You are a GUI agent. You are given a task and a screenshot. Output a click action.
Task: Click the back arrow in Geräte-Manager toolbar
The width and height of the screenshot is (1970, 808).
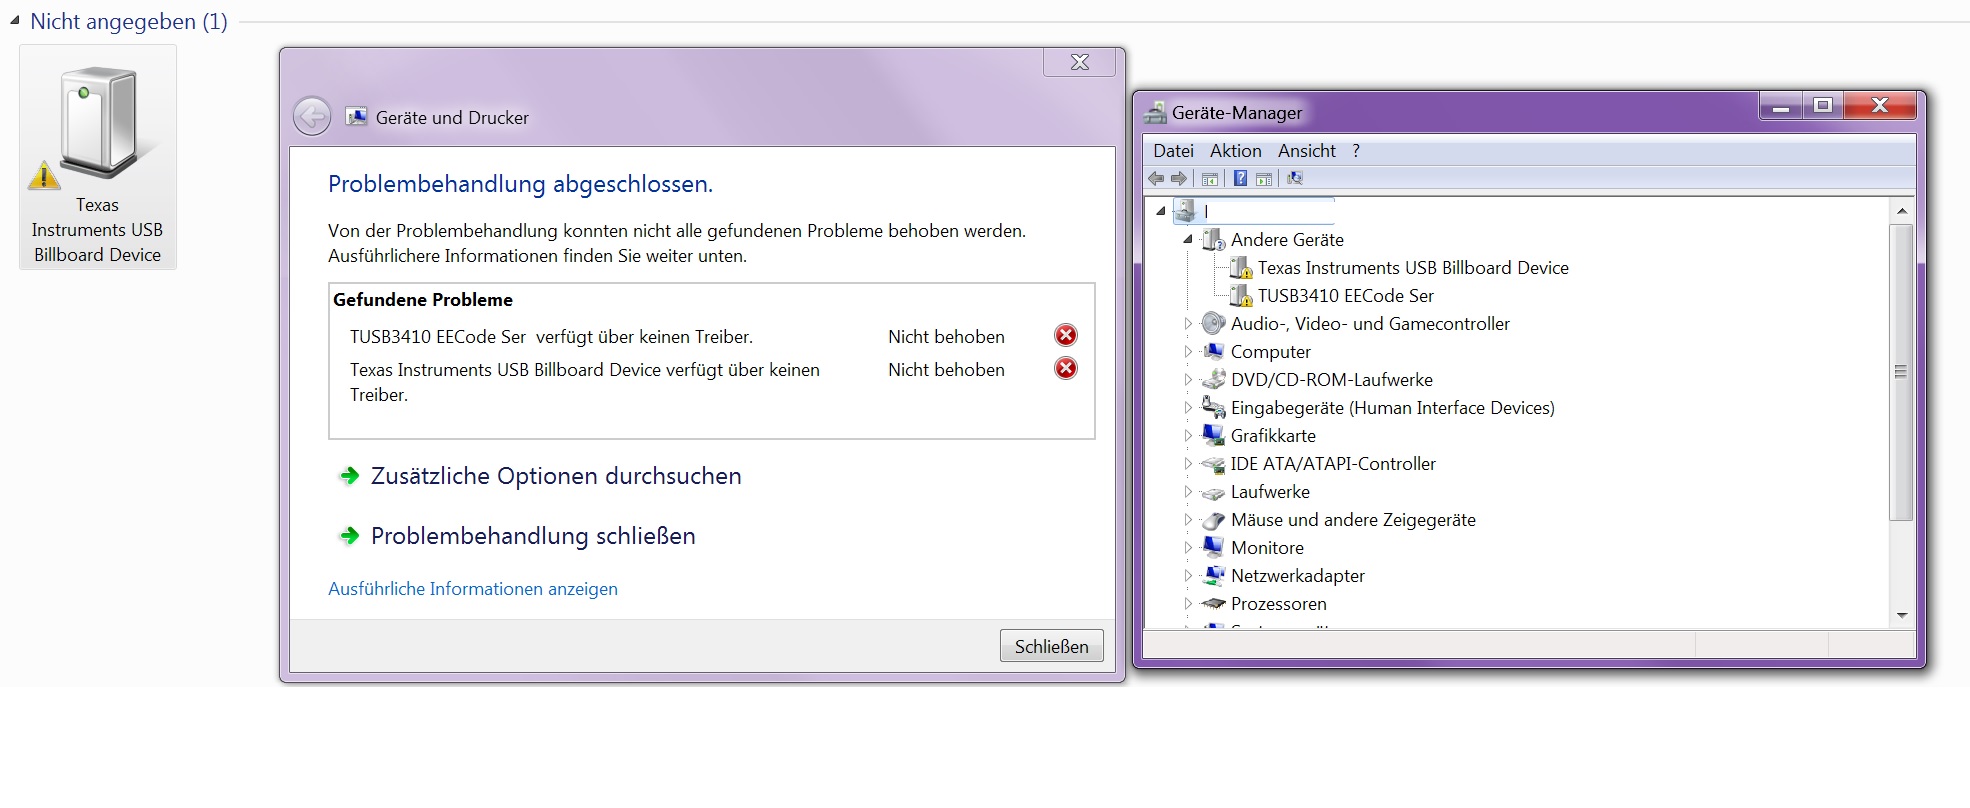pos(1156,179)
